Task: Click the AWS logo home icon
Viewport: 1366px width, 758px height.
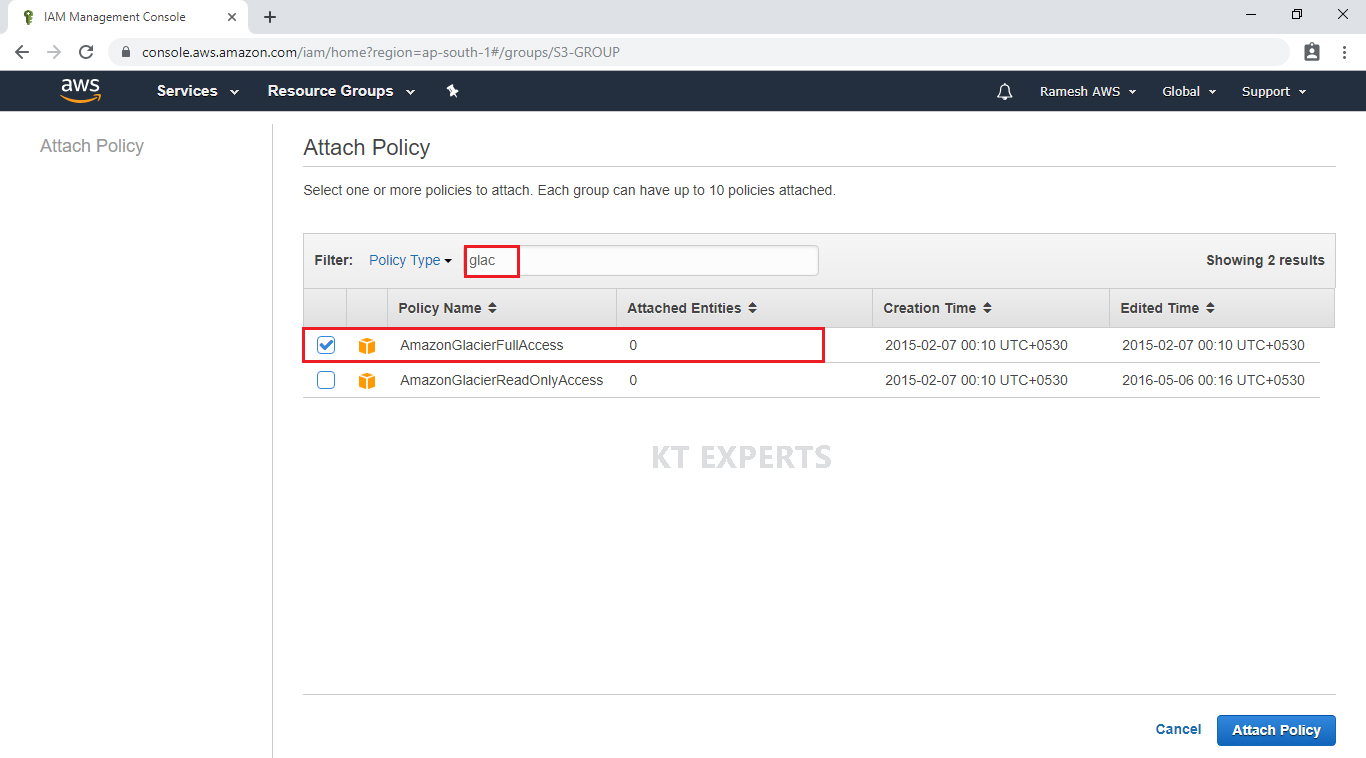Action: (x=80, y=90)
